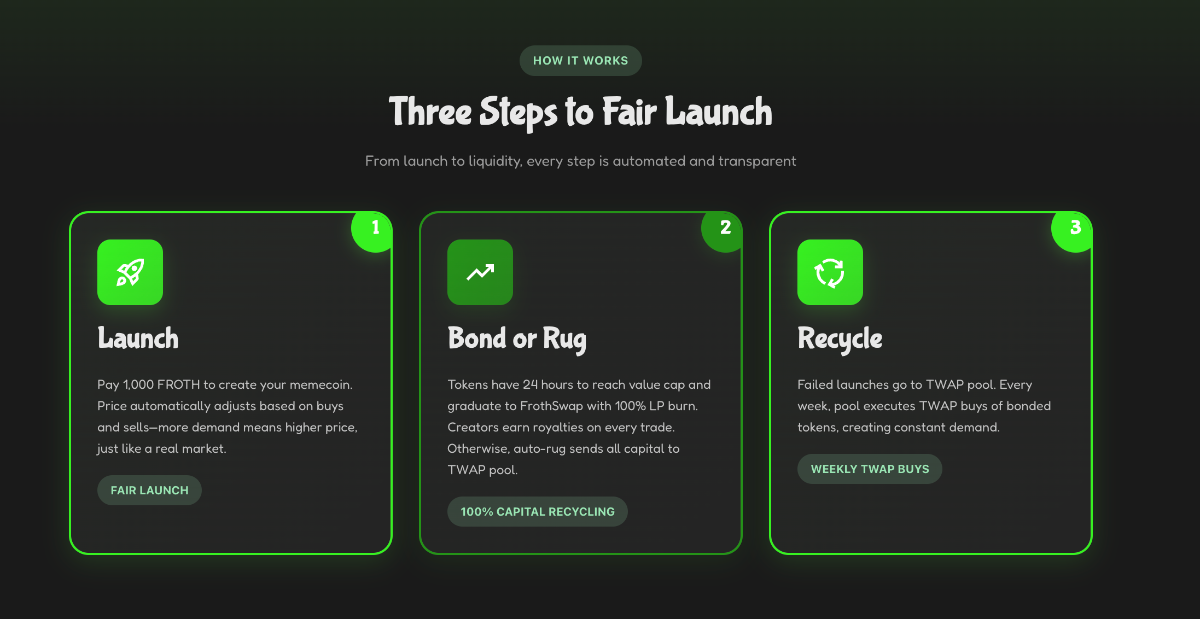The width and height of the screenshot is (1200, 619).
Task: Click the Recycle card heading
Action: pos(840,338)
